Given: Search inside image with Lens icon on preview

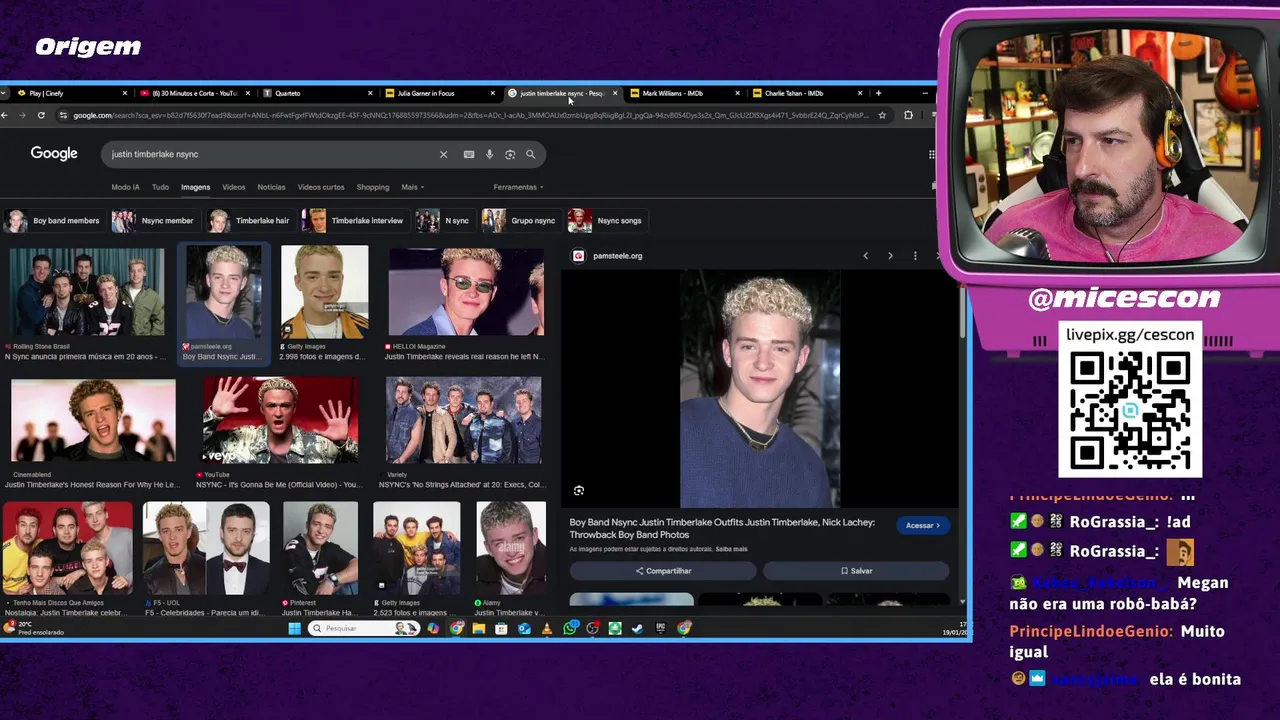Looking at the screenshot, I should (x=579, y=491).
